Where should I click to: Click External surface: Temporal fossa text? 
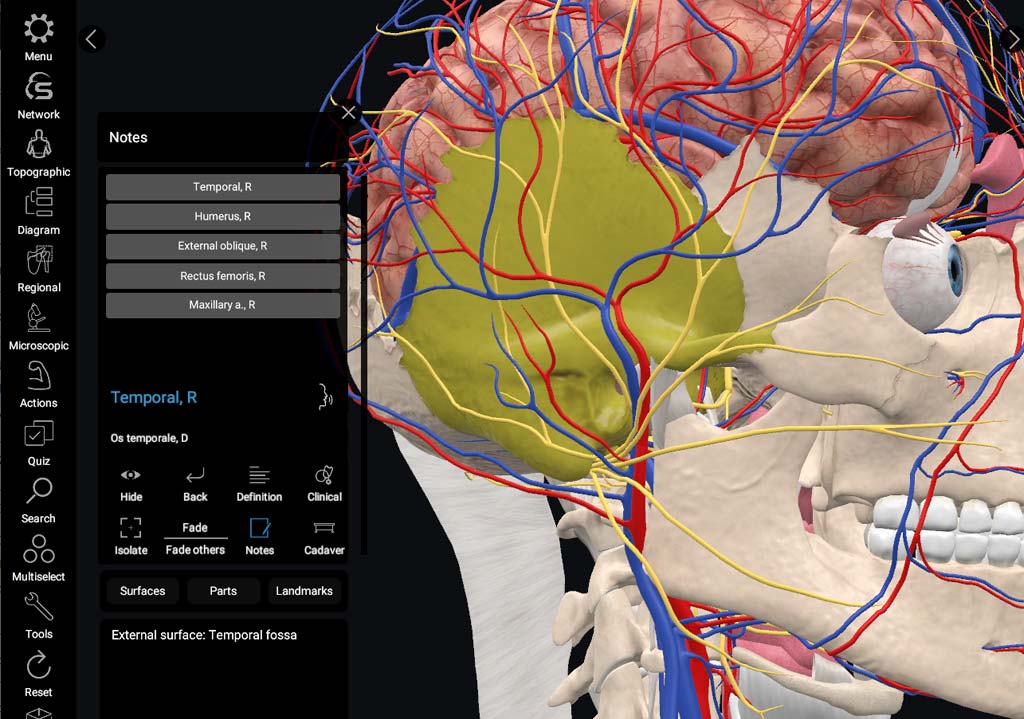204,635
